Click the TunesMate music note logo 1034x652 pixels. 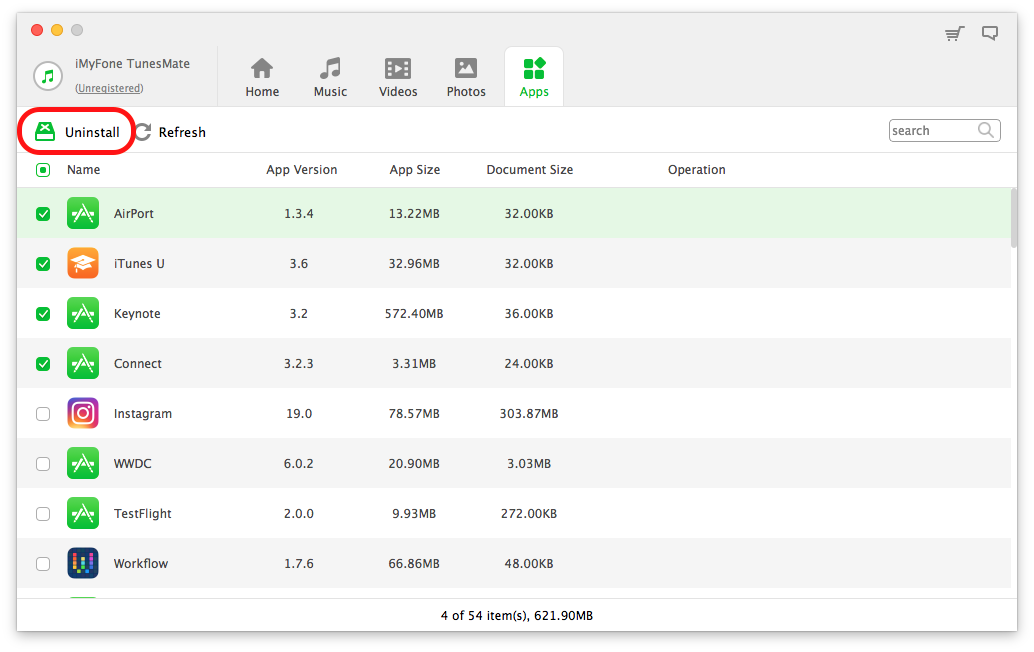pyautogui.click(x=47, y=76)
